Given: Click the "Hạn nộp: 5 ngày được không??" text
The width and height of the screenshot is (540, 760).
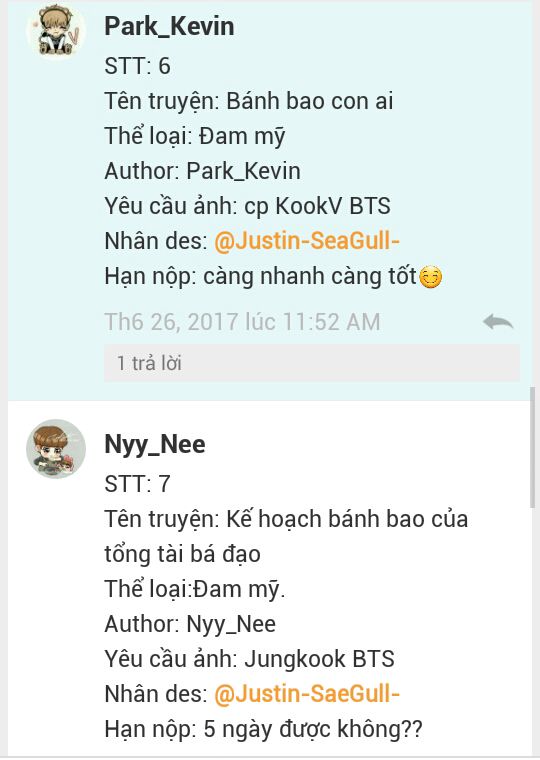Looking at the screenshot, I should tap(263, 728).
